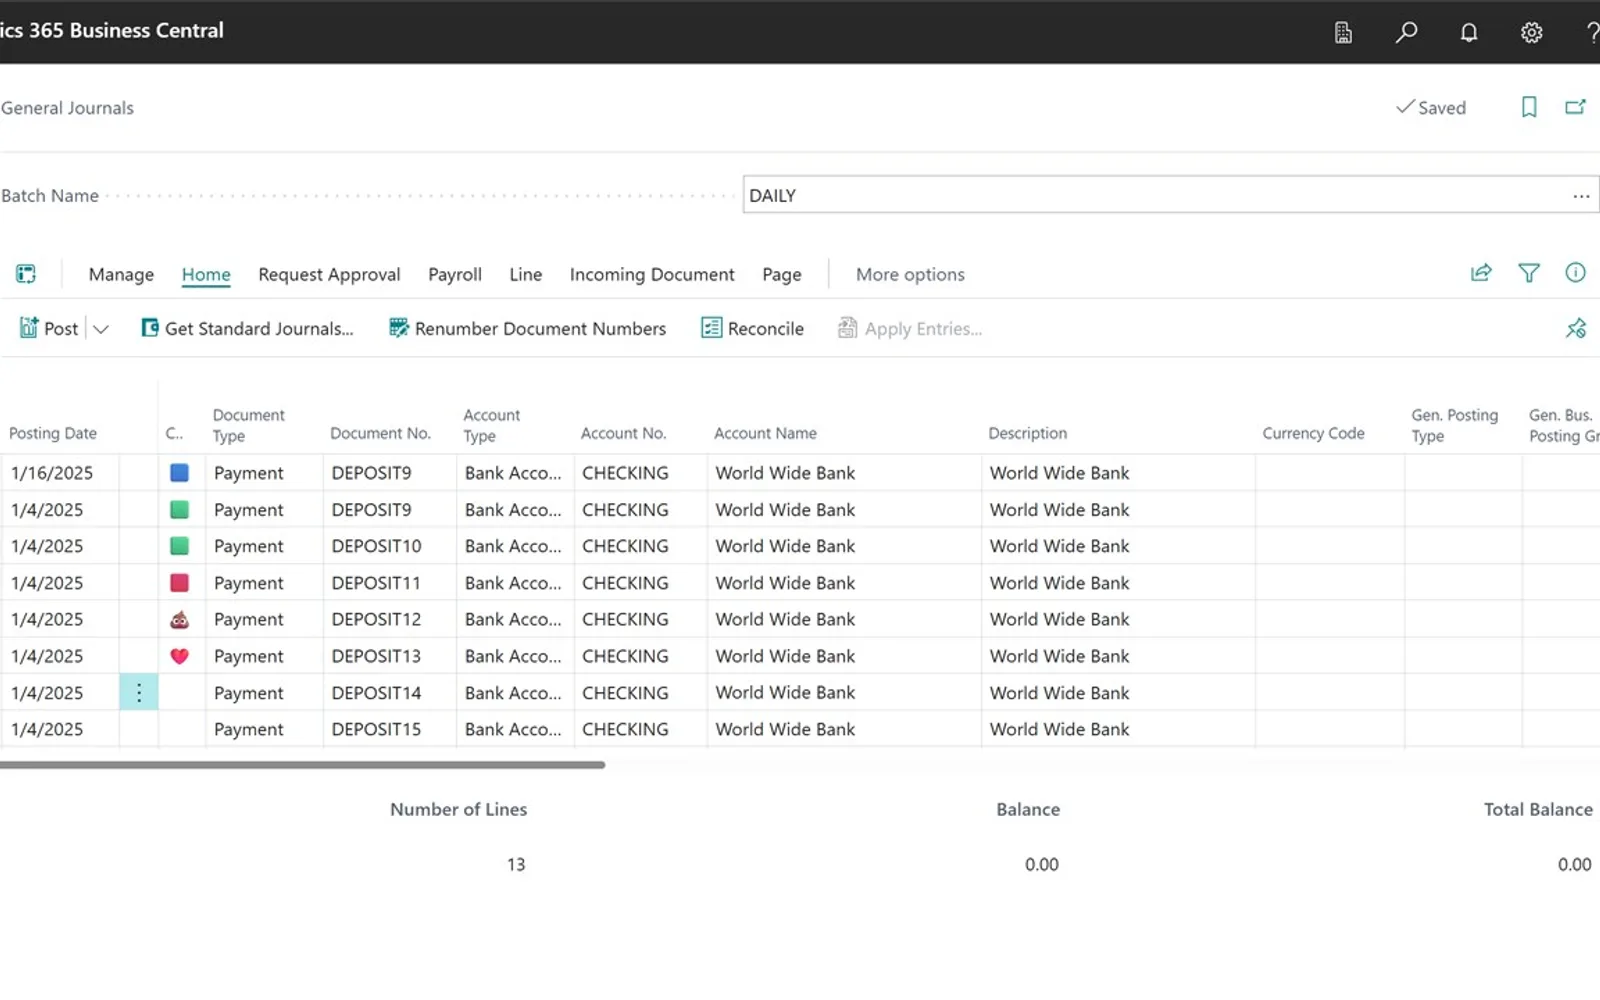Click the pin action bar icon
The width and height of the screenshot is (1600, 1000).
(x=1575, y=328)
